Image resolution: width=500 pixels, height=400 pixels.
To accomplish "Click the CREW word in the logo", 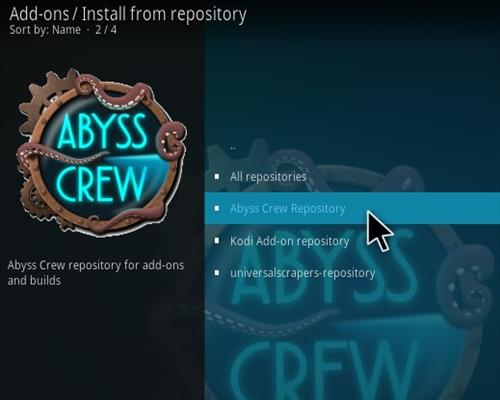I will point(101,183).
